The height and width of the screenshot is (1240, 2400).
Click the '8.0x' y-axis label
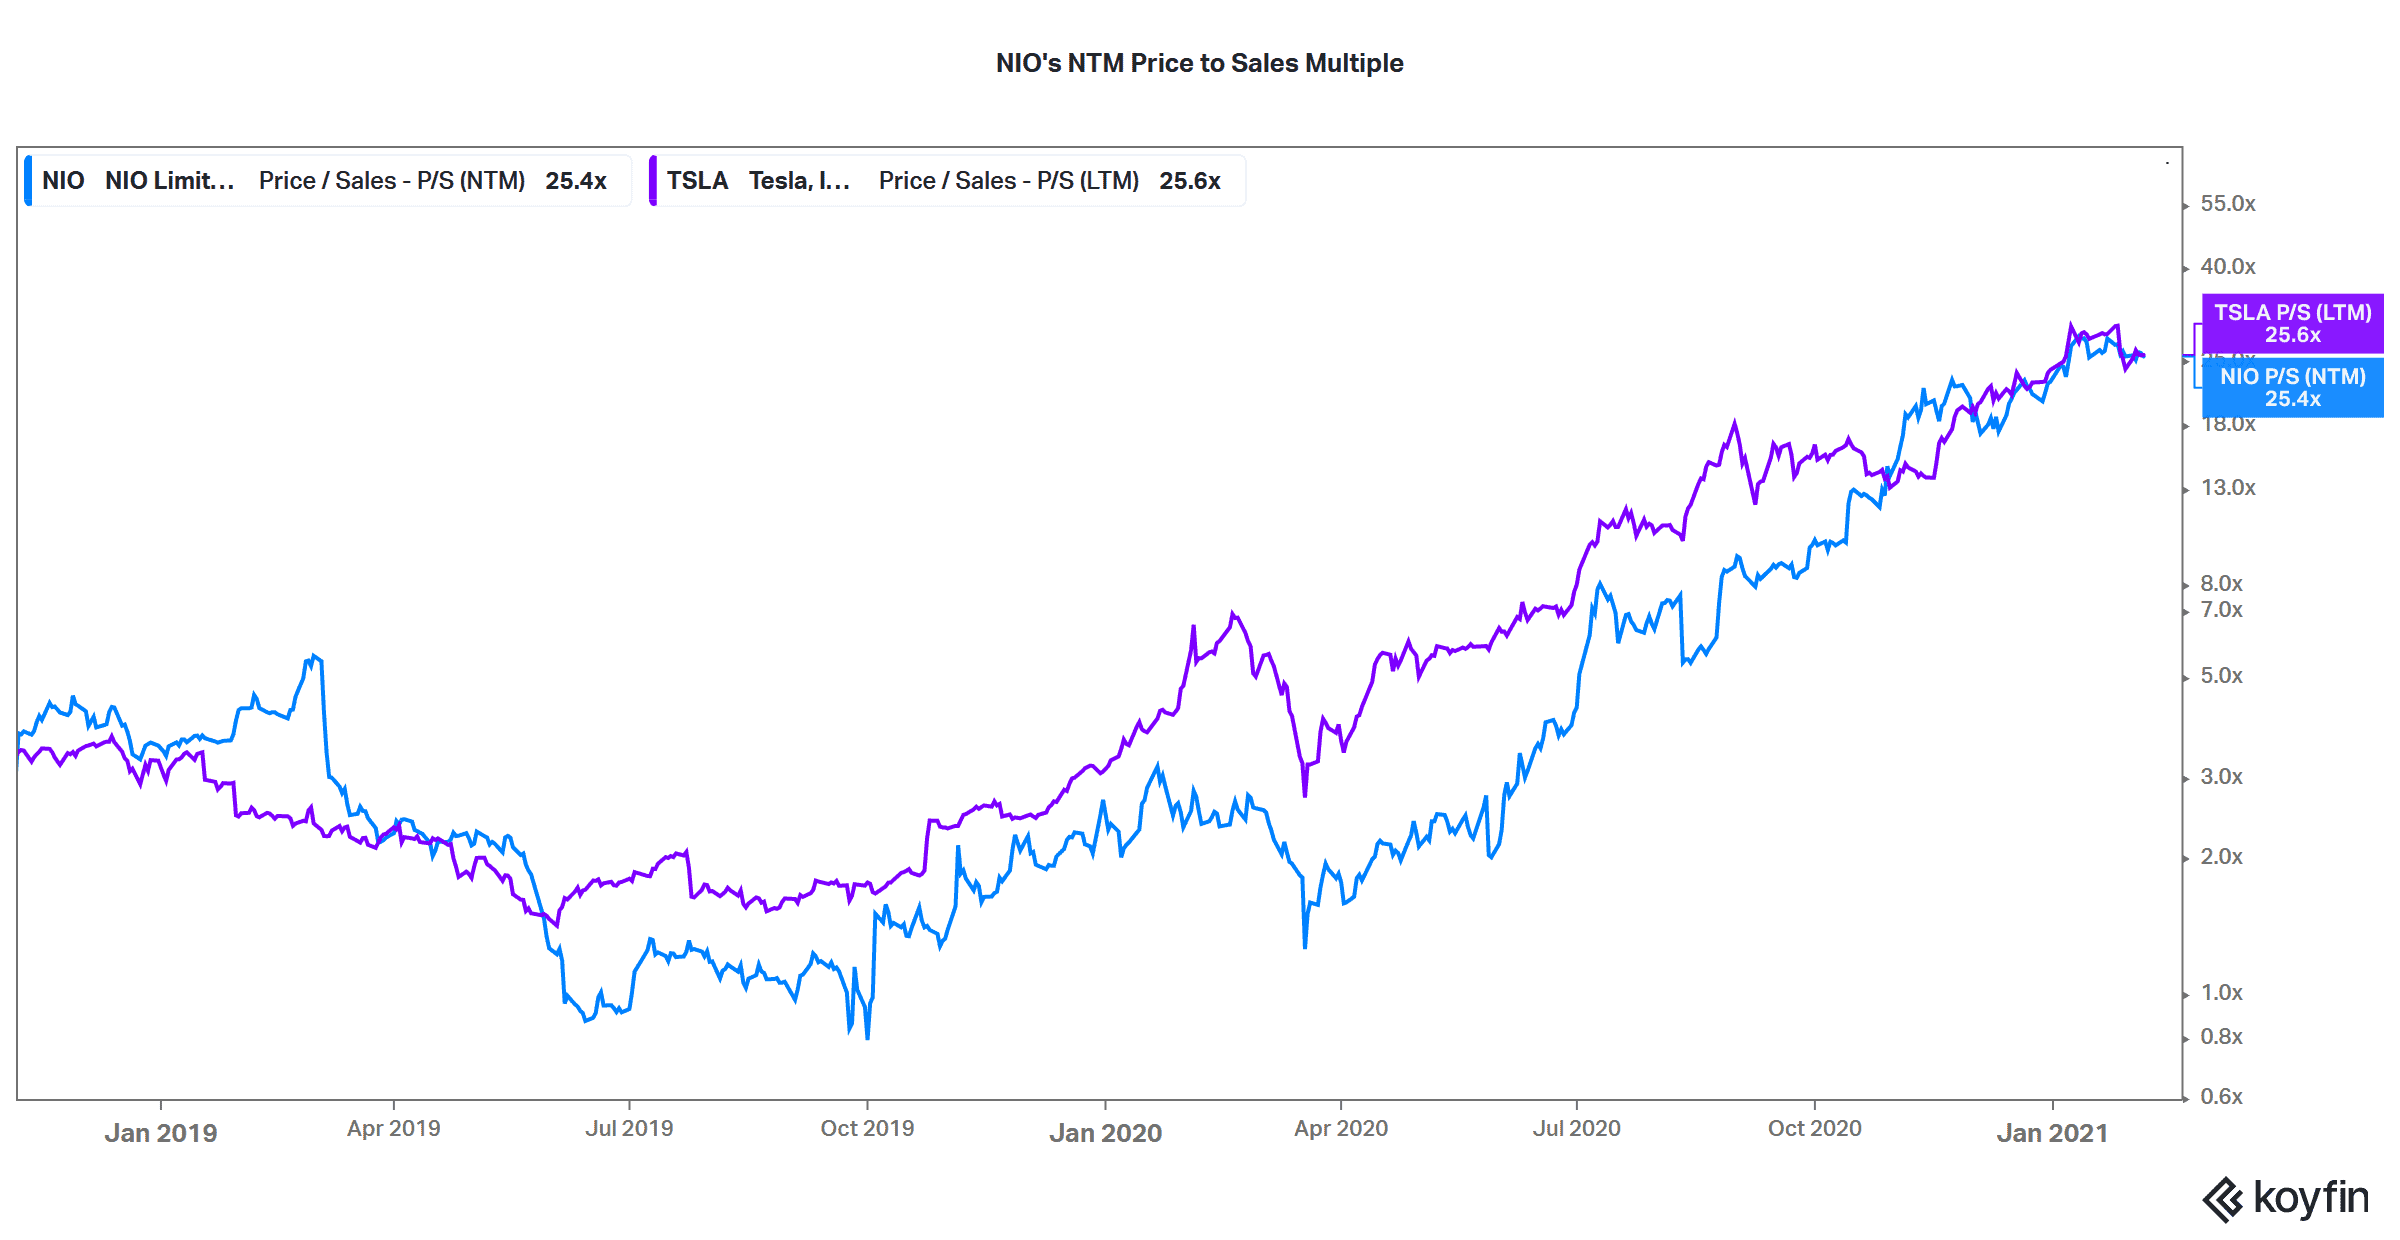point(2221,584)
